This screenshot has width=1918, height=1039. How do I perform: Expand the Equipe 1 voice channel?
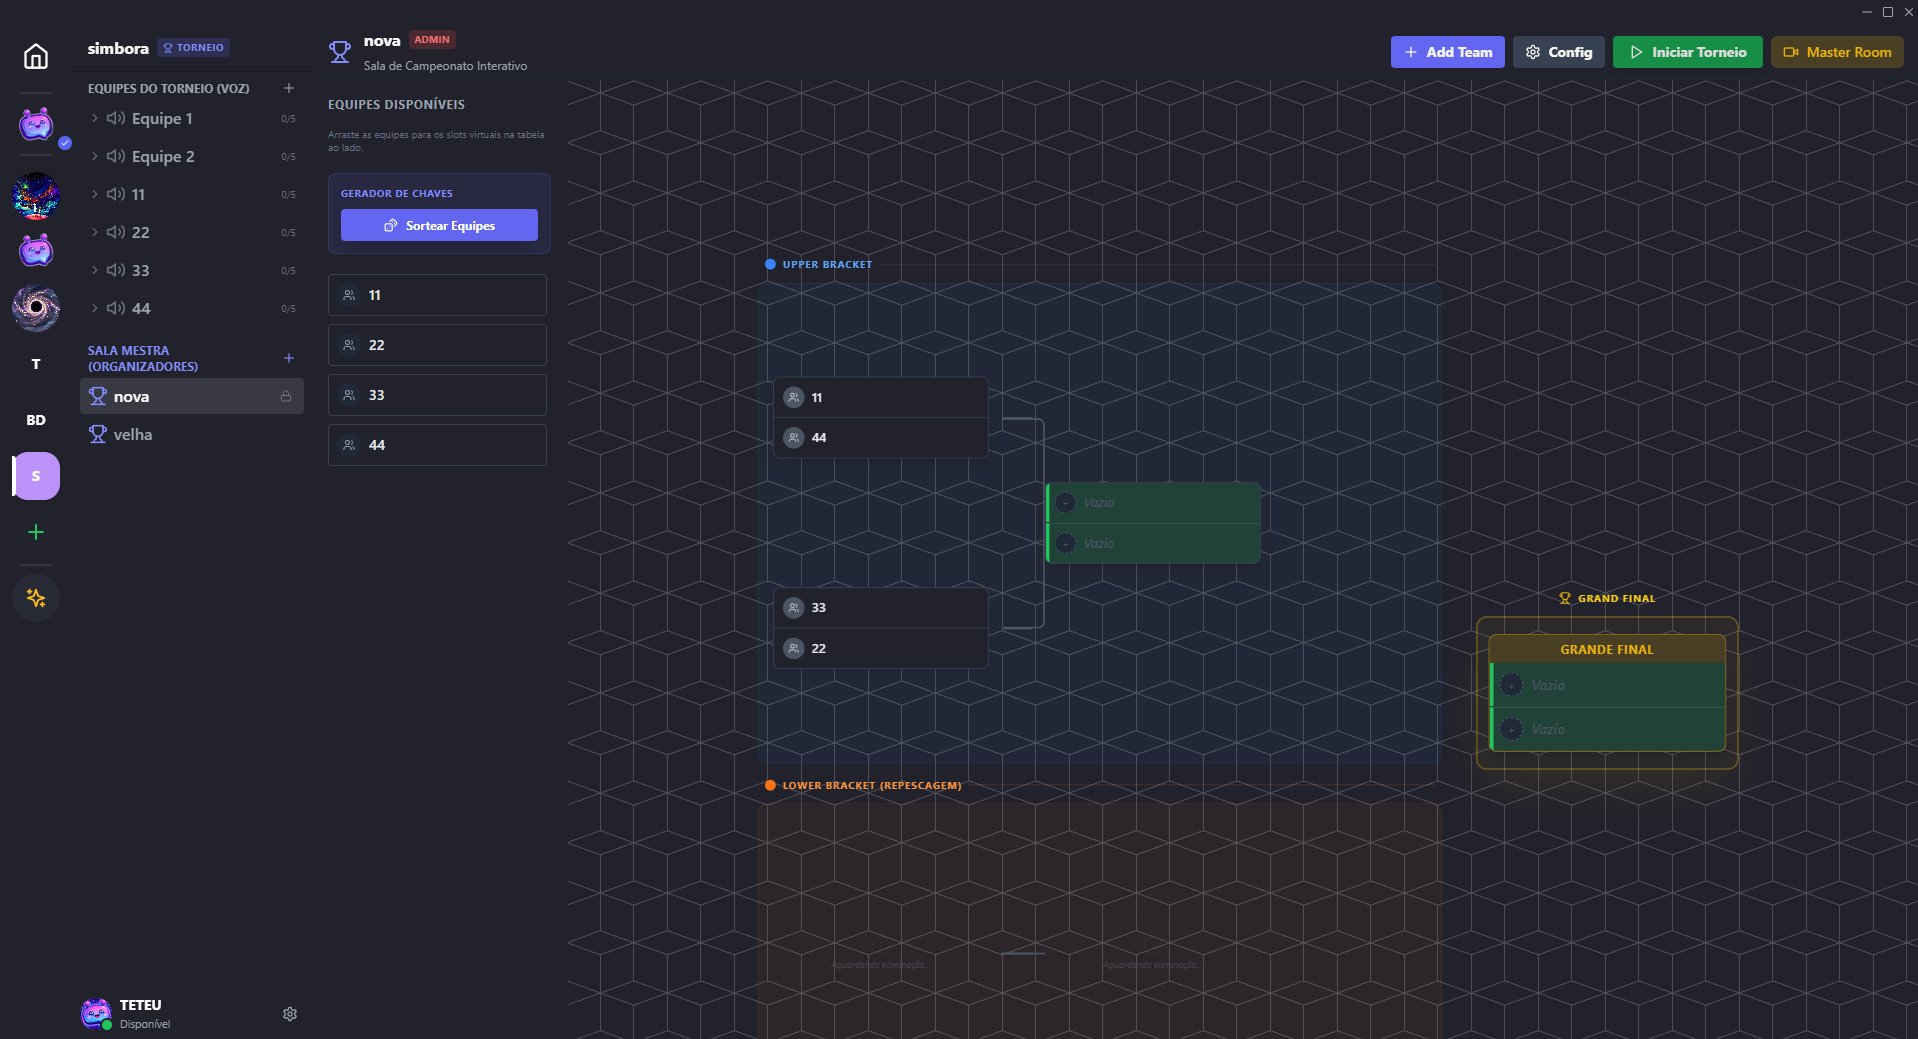(95, 118)
